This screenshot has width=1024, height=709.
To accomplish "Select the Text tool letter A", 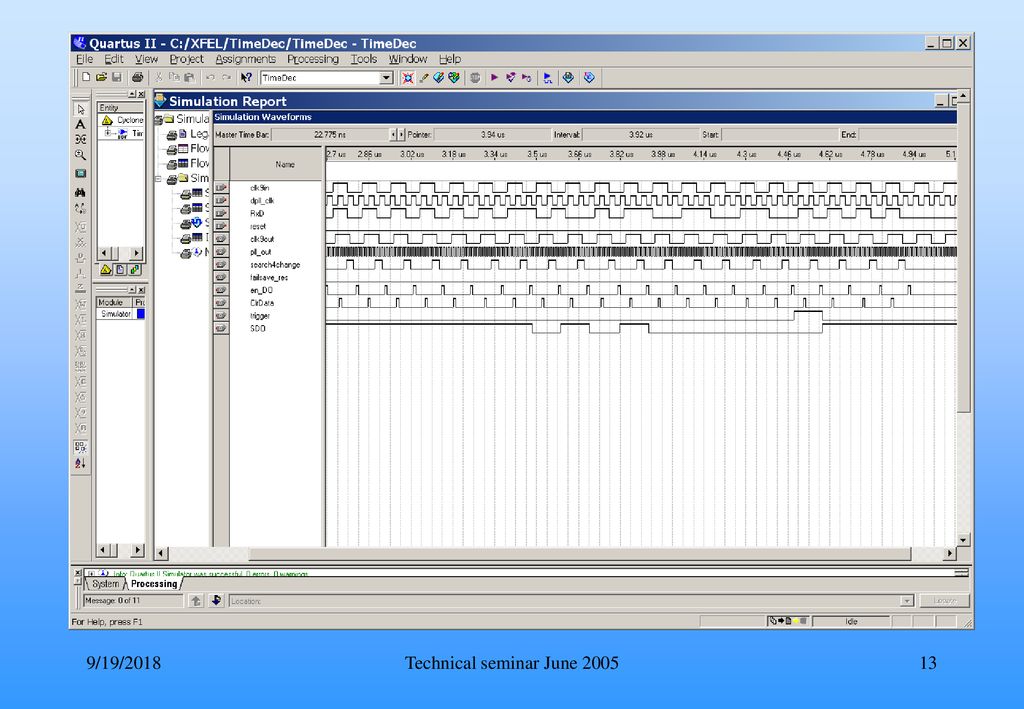I will coord(80,124).
